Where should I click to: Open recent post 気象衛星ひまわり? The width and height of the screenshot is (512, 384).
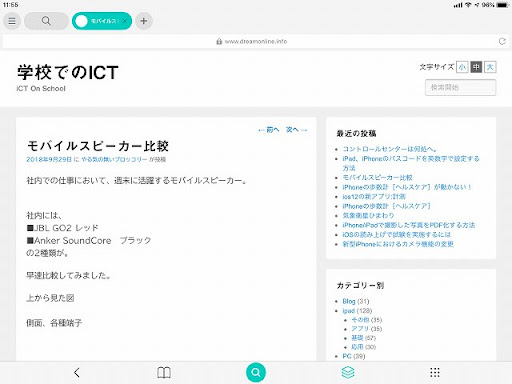click(x=368, y=216)
